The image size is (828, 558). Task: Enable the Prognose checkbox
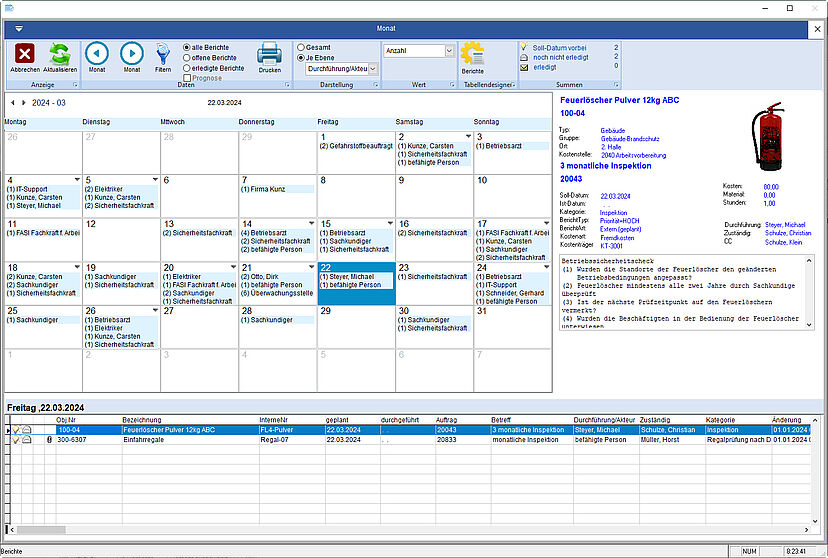point(187,78)
